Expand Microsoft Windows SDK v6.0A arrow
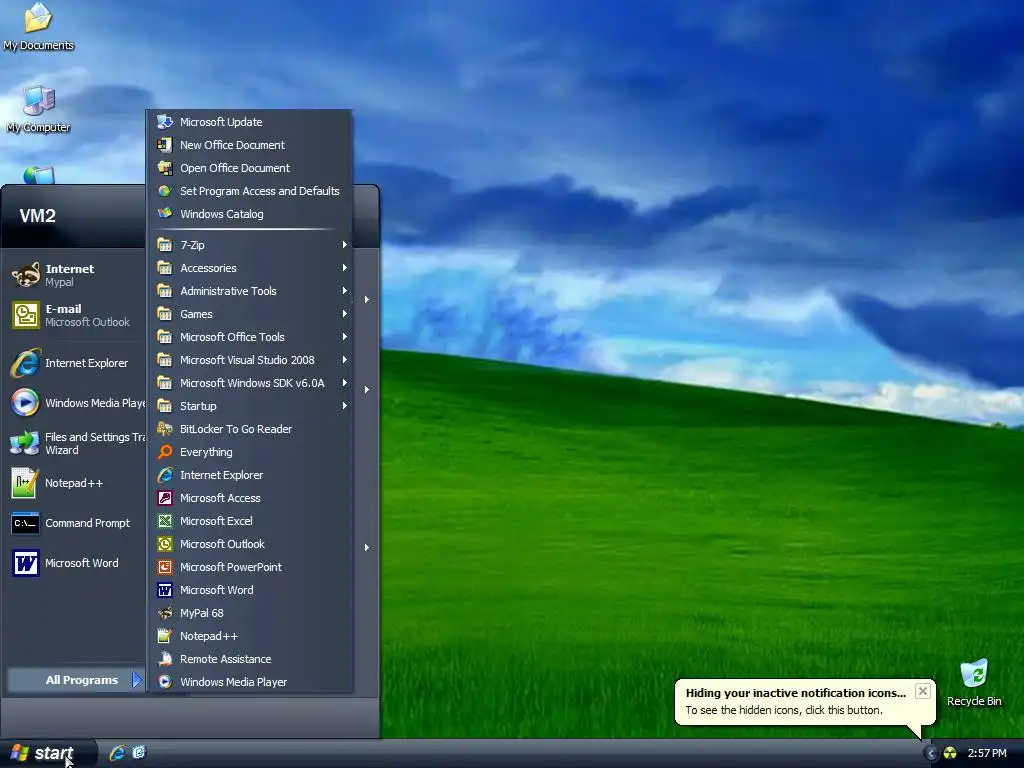The height and width of the screenshot is (768, 1024). (344, 383)
